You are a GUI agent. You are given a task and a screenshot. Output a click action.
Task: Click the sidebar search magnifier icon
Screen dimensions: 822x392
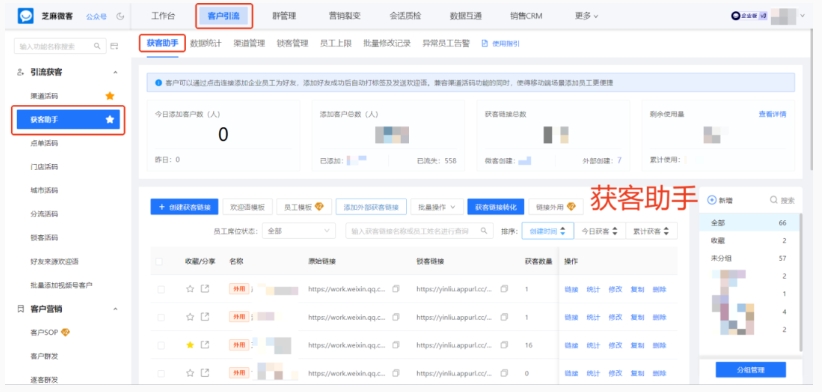pos(97,46)
